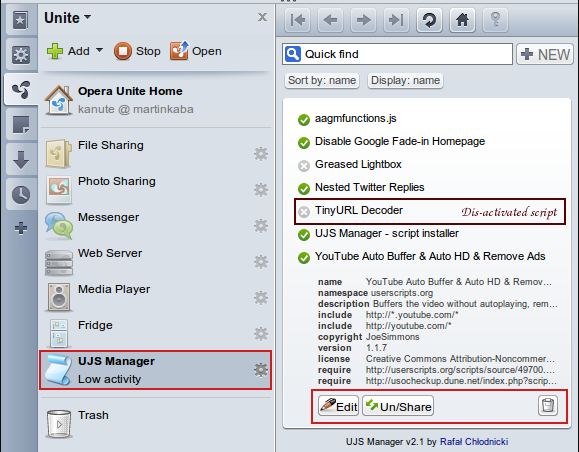This screenshot has height=452, width=579.
Task: Open the Notes panel icon
Action: pyautogui.click(x=20, y=124)
